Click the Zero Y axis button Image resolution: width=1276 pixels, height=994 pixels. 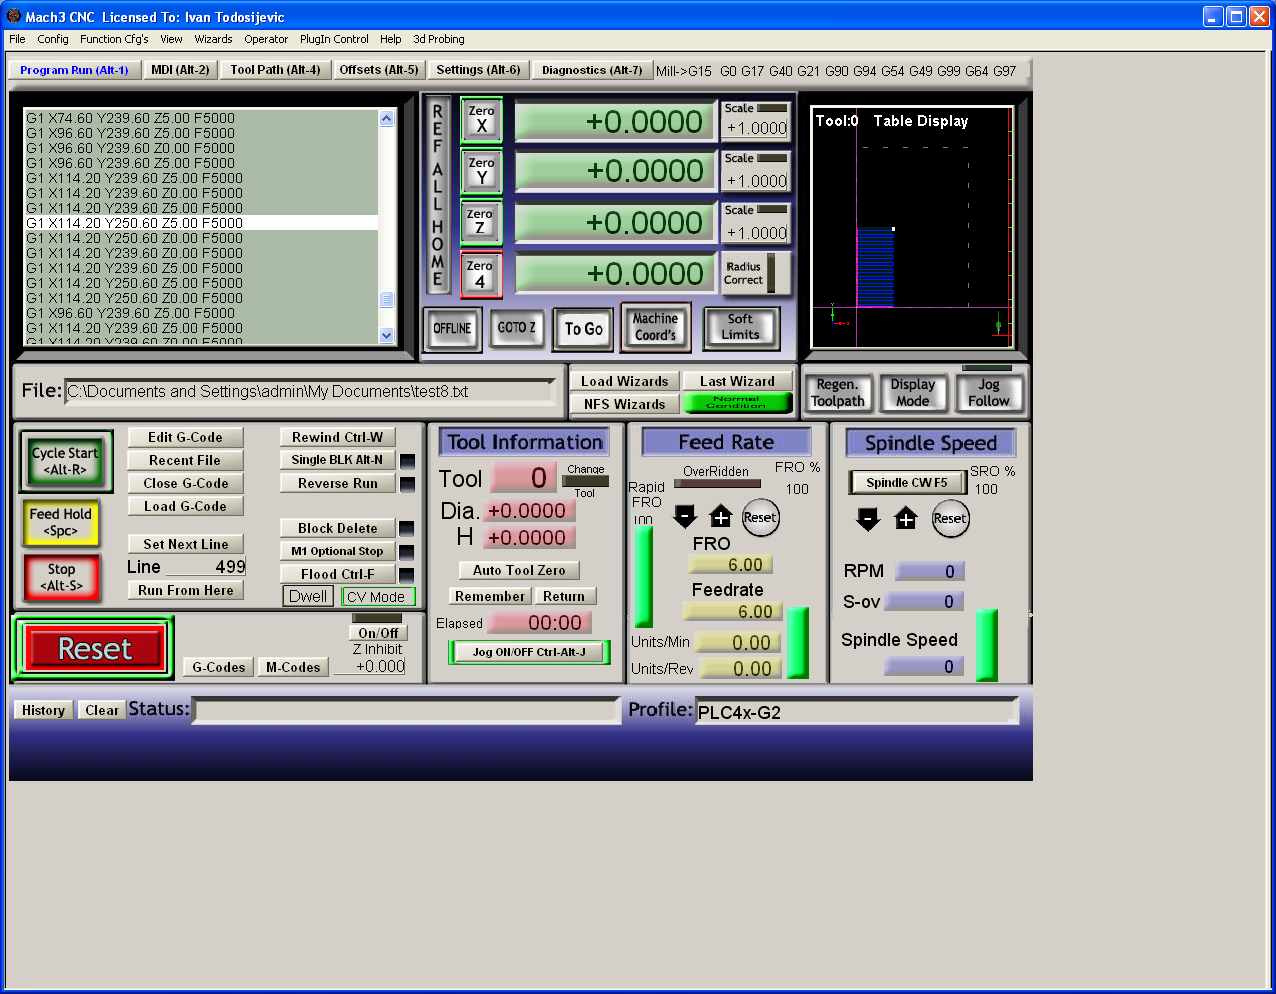(x=481, y=171)
